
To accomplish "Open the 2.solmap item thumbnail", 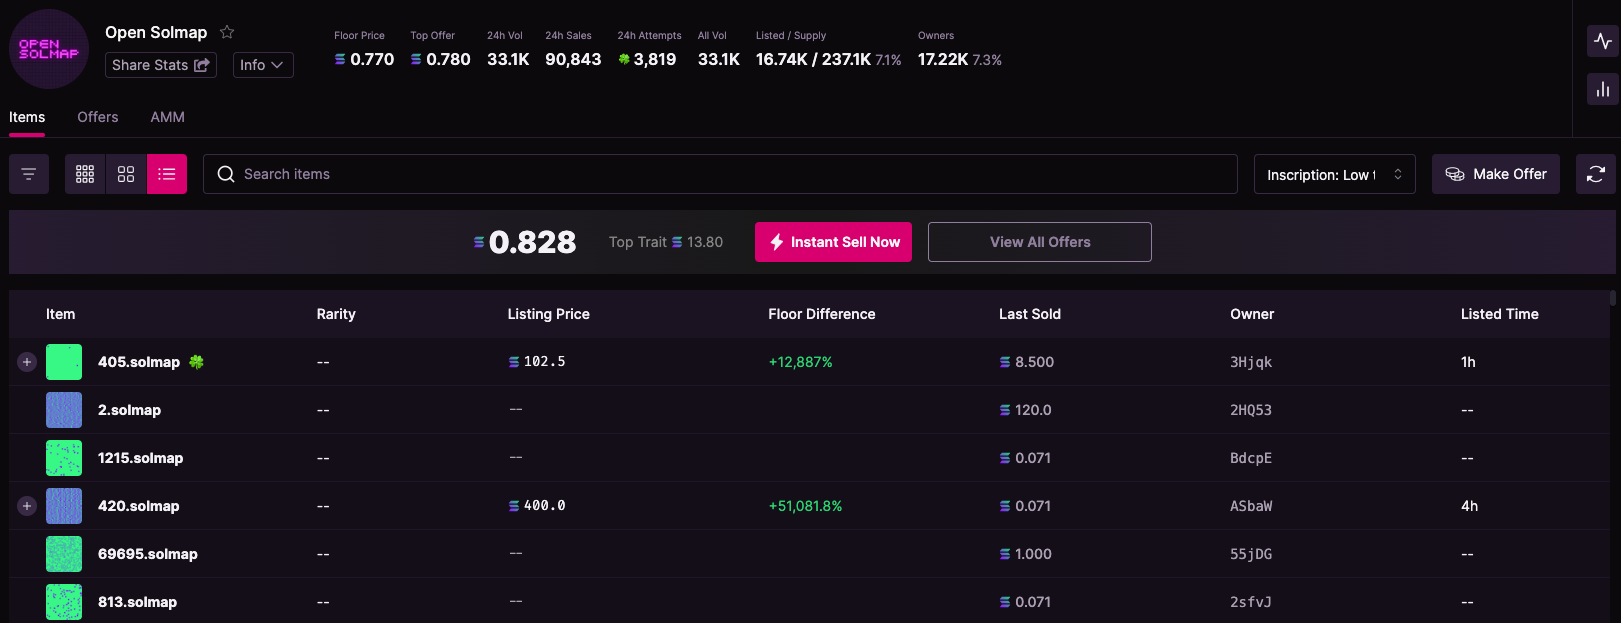I will pos(64,410).
